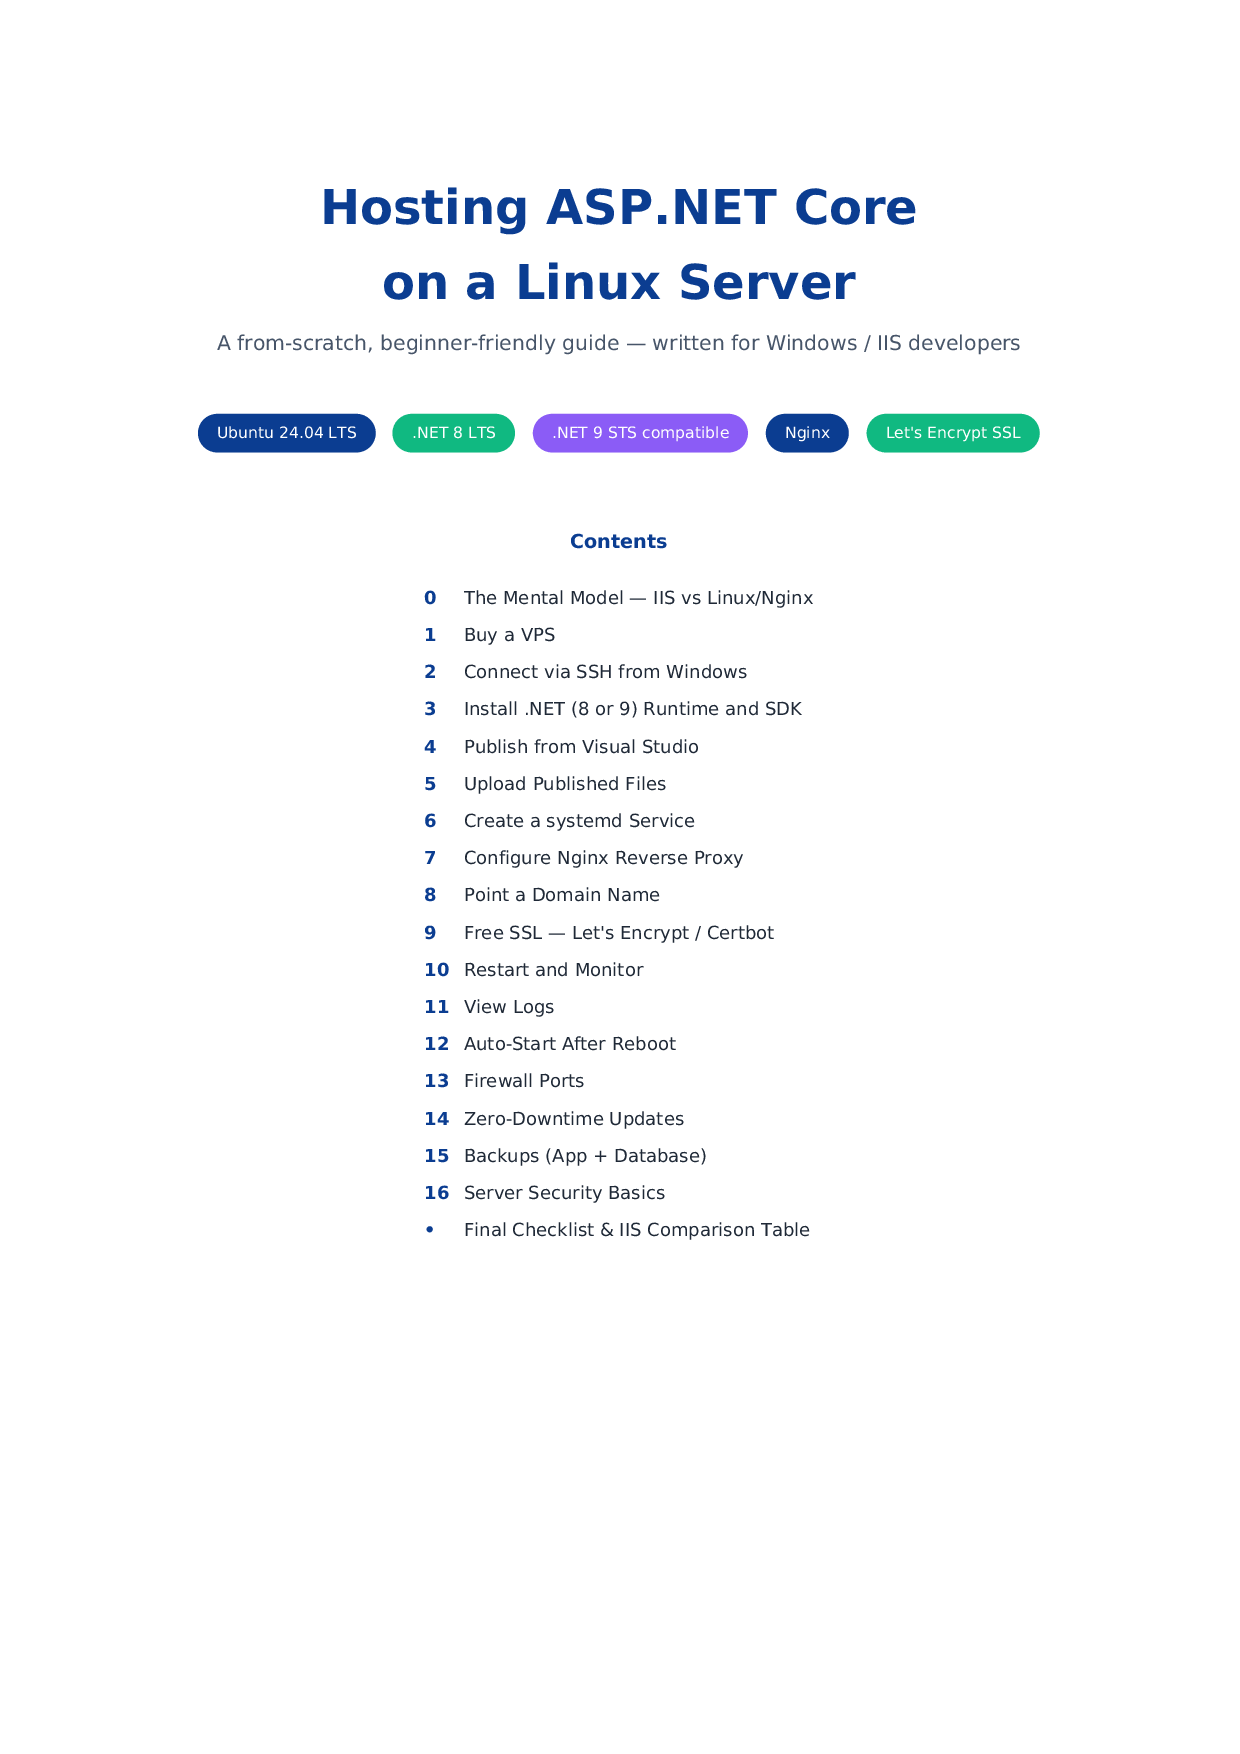
Task: Click the title "Hosting ASP.NET Core on a Linux Server"
Action: (619, 245)
